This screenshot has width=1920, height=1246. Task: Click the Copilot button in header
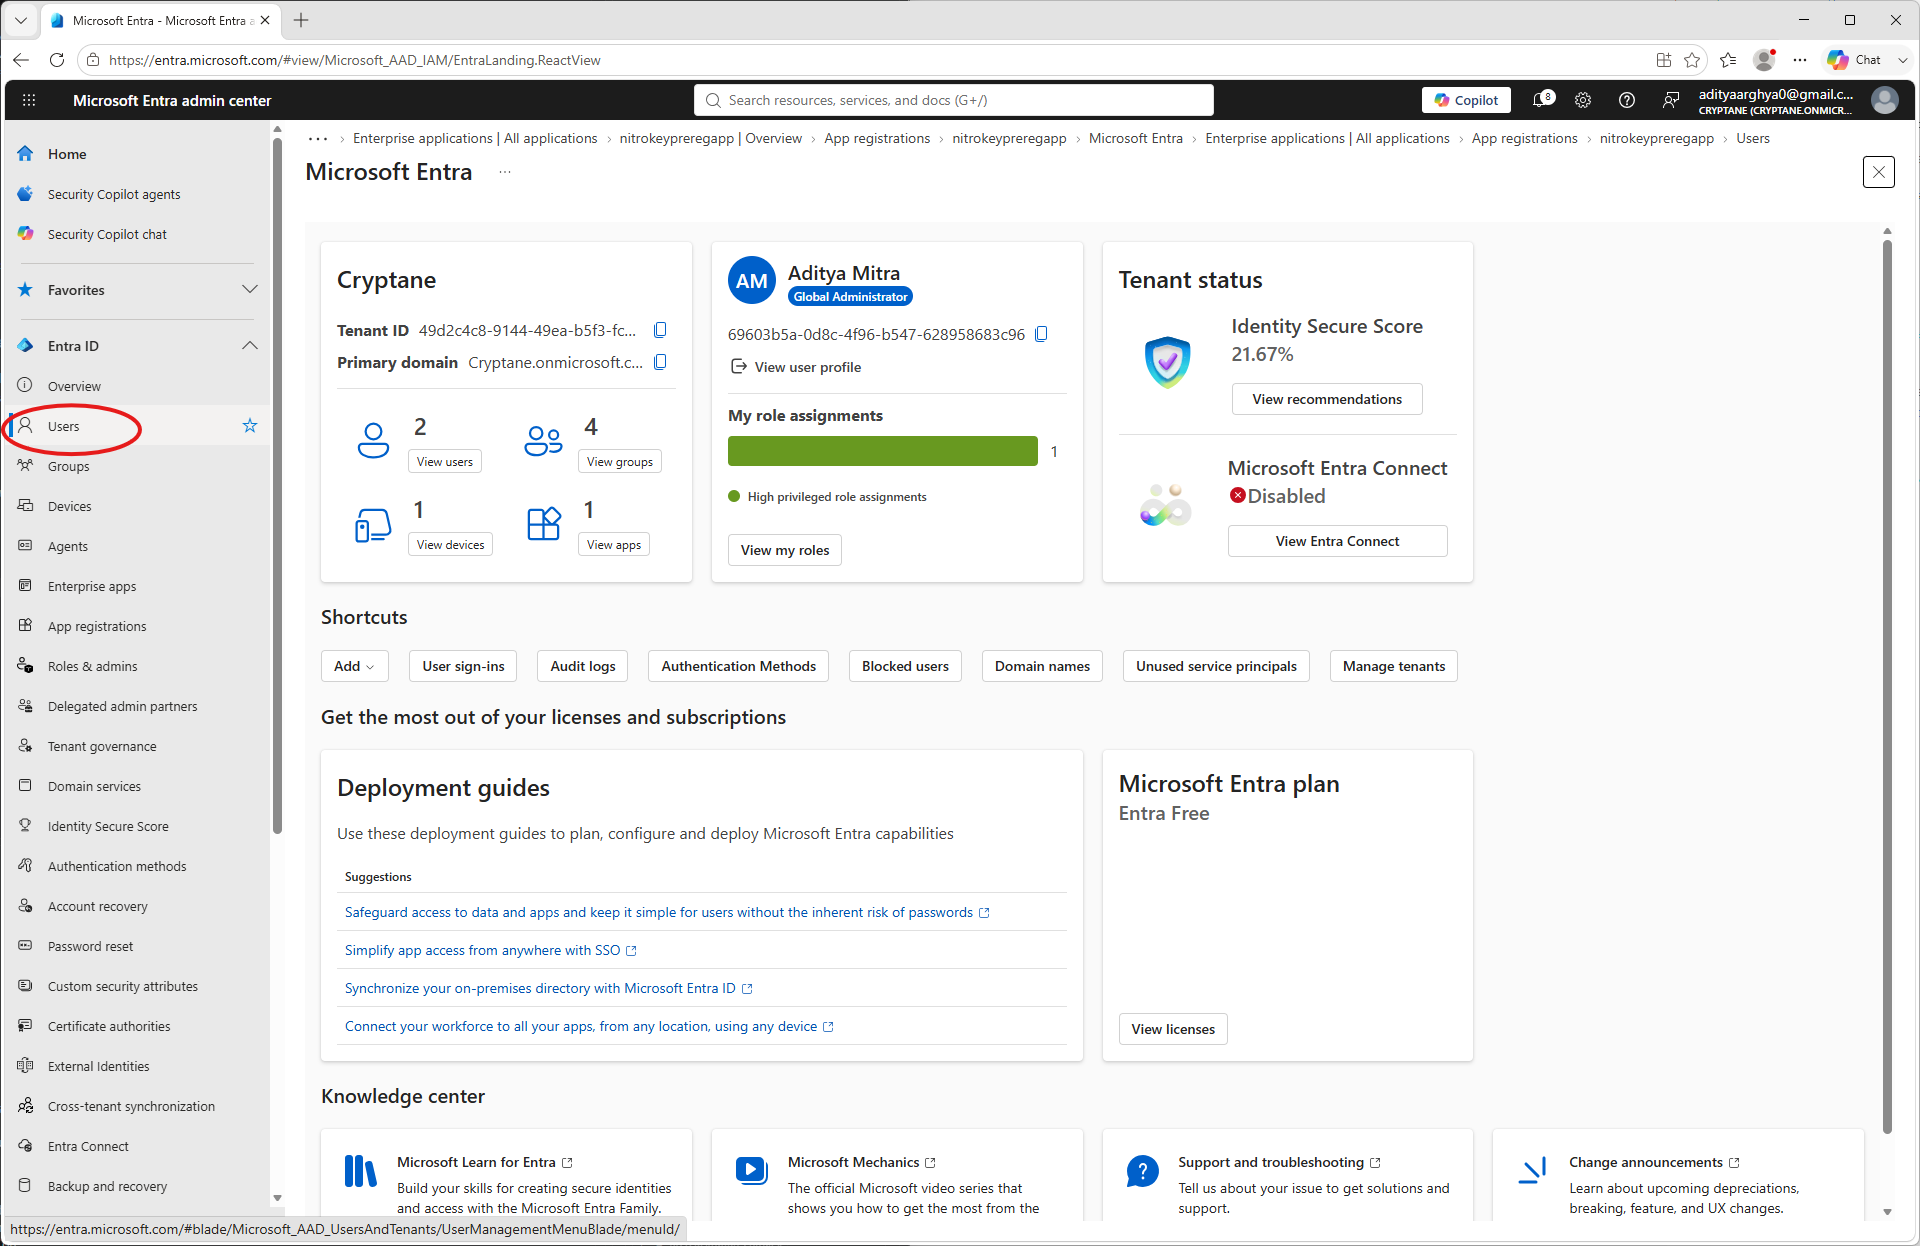(x=1466, y=100)
